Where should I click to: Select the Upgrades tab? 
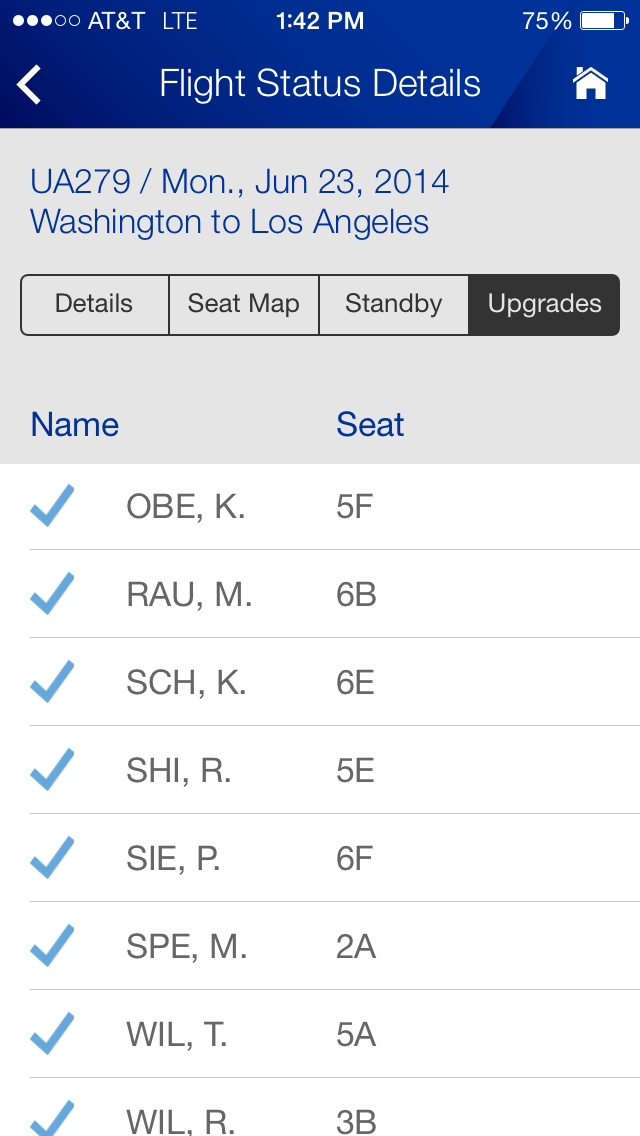coord(544,304)
